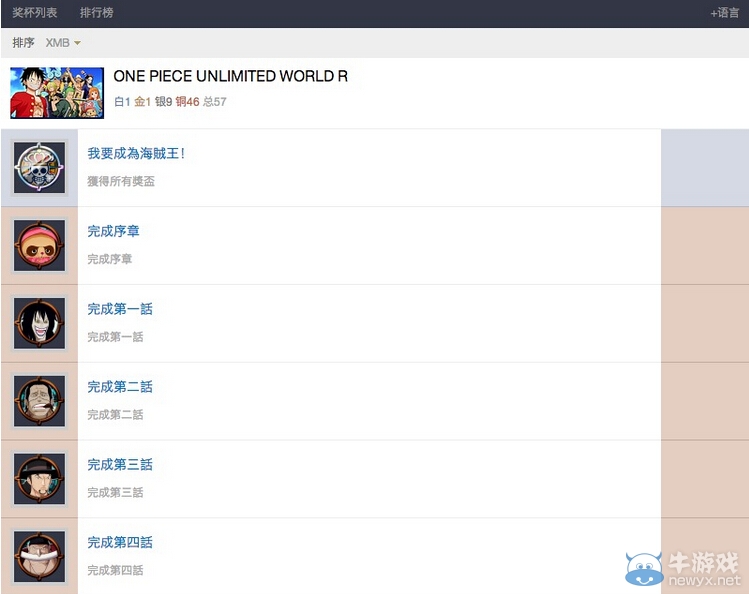749x594 pixels.
Task: Click the 獲得所有獎盃 description
Action: [121, 181]
